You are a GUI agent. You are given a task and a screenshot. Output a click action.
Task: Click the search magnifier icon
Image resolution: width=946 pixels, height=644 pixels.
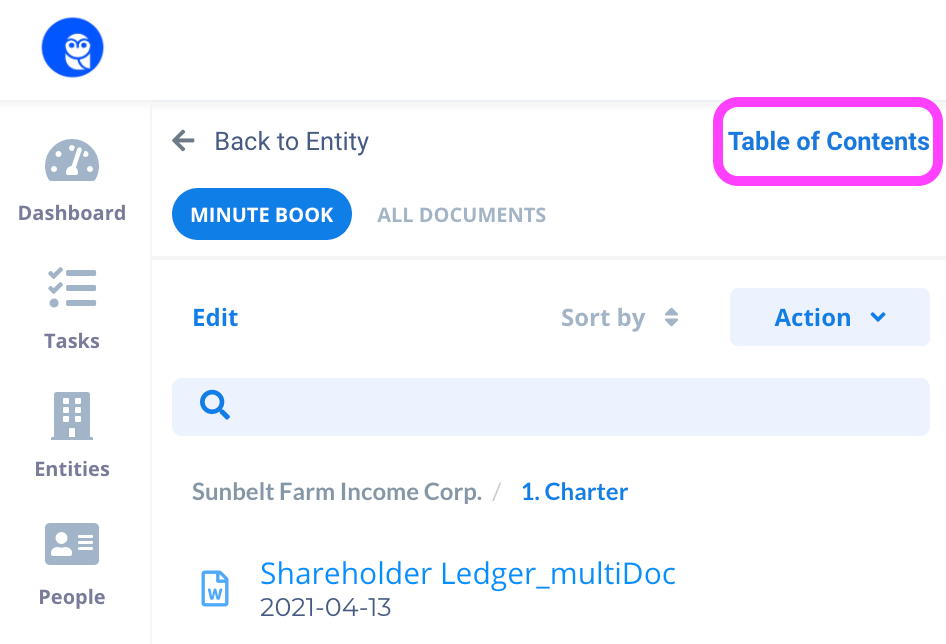pyautogui.click(x=215, y=404)
